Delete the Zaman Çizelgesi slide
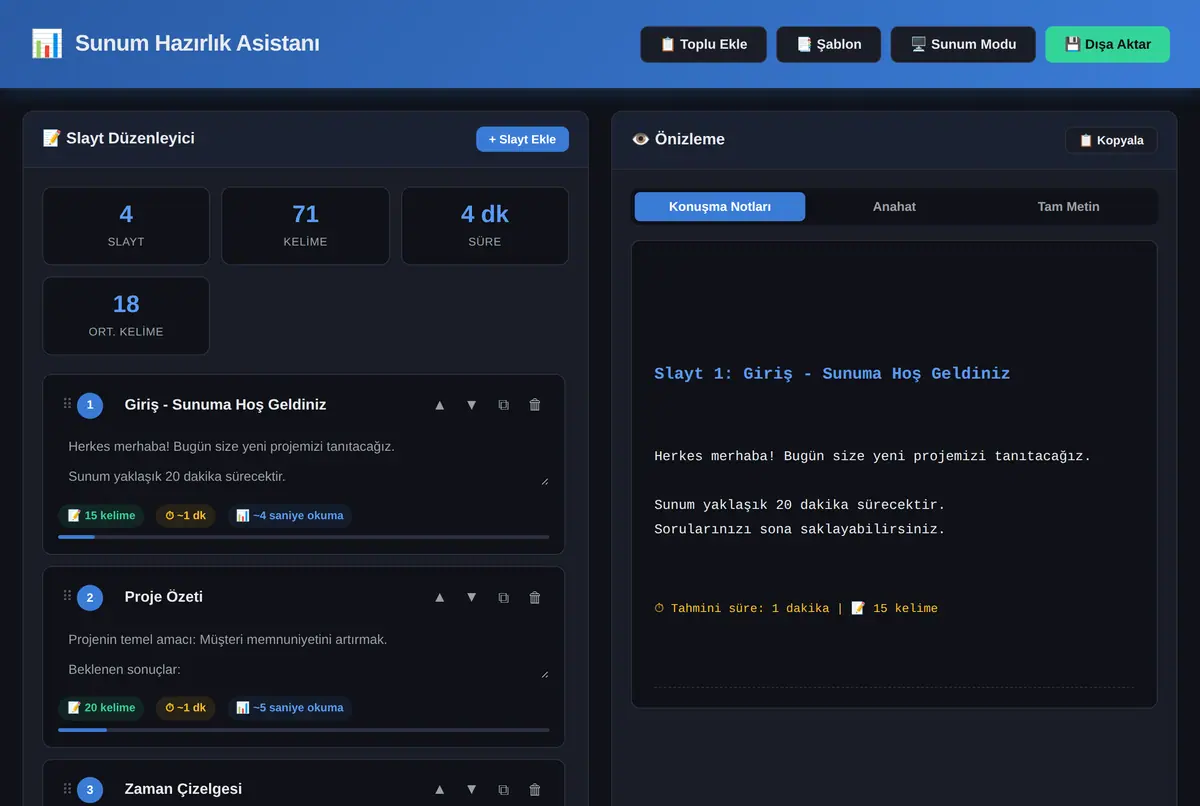The height and width of the screenshot is (806, 1200). [x=535, y=789]
